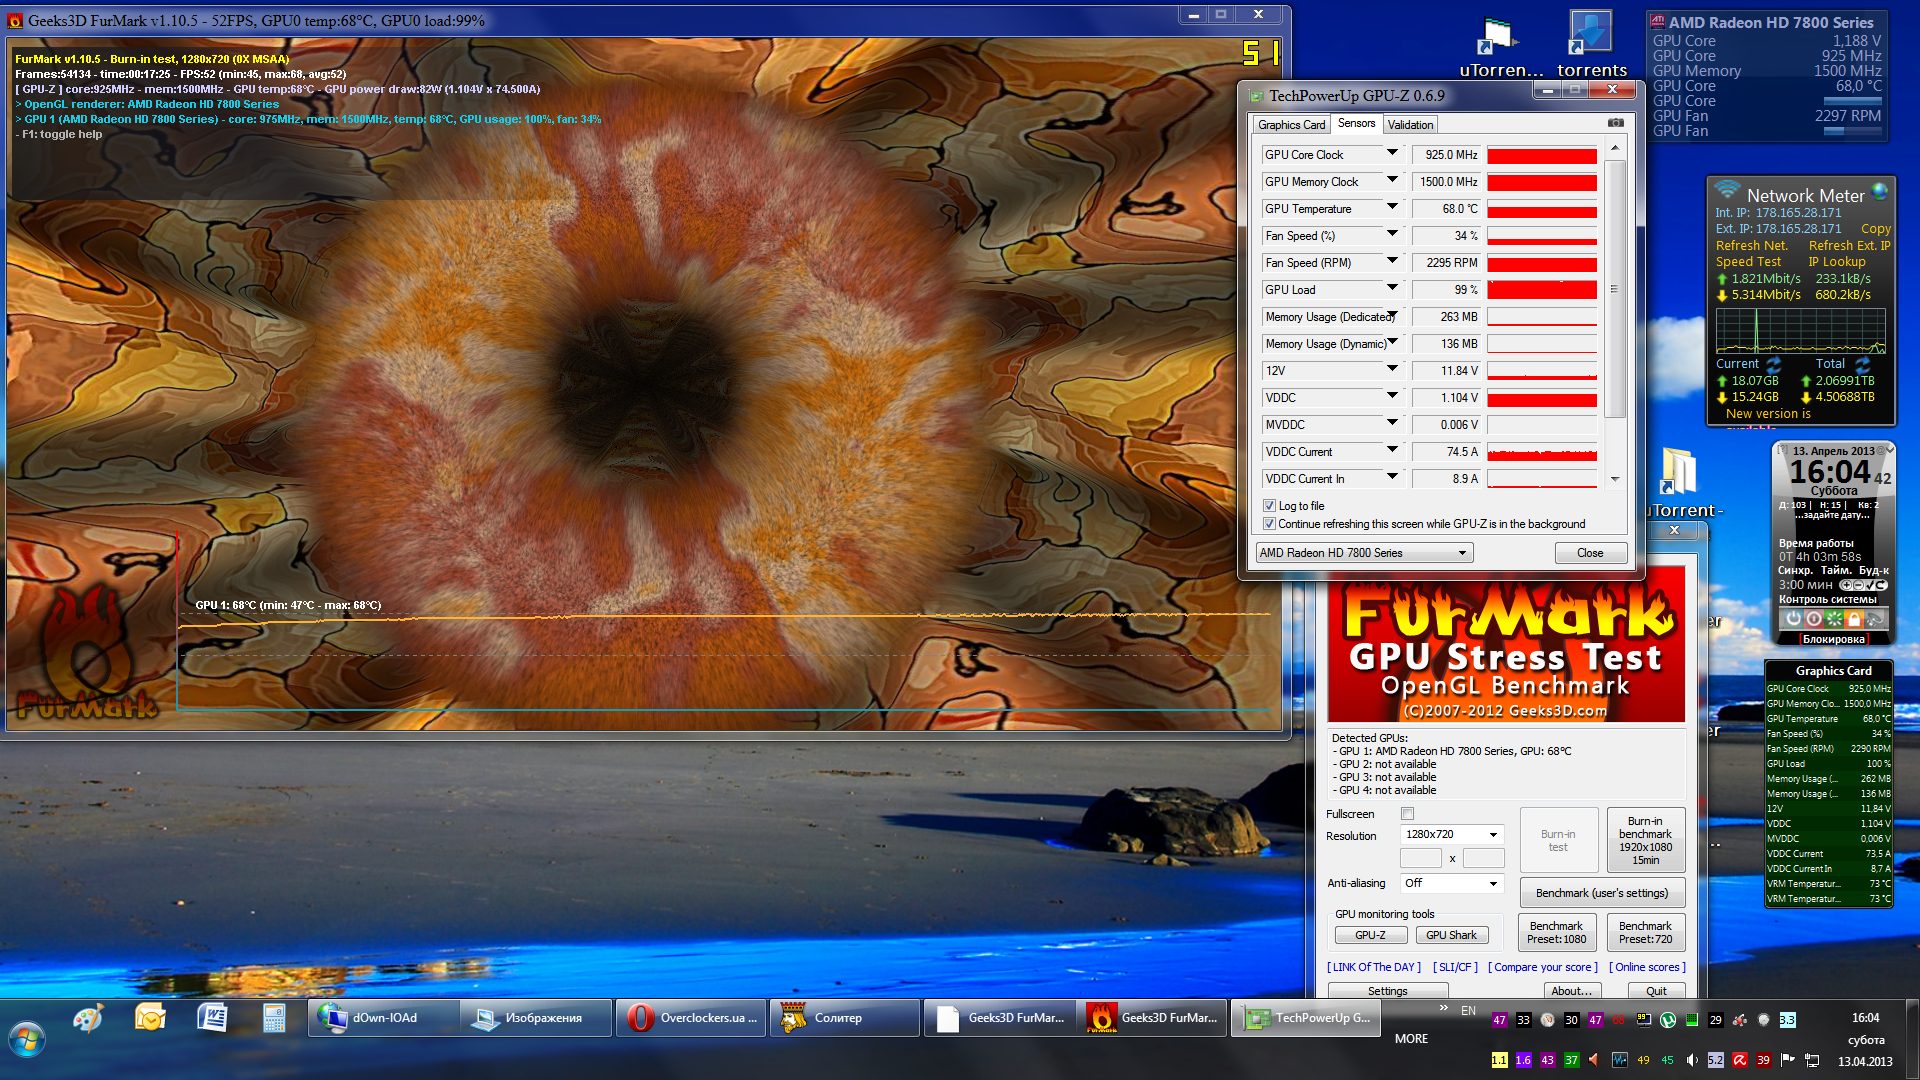Launch the Word icon in taskbar
The height and width of the screenshot is (1080, 1920).
[x=212, y=1018]
